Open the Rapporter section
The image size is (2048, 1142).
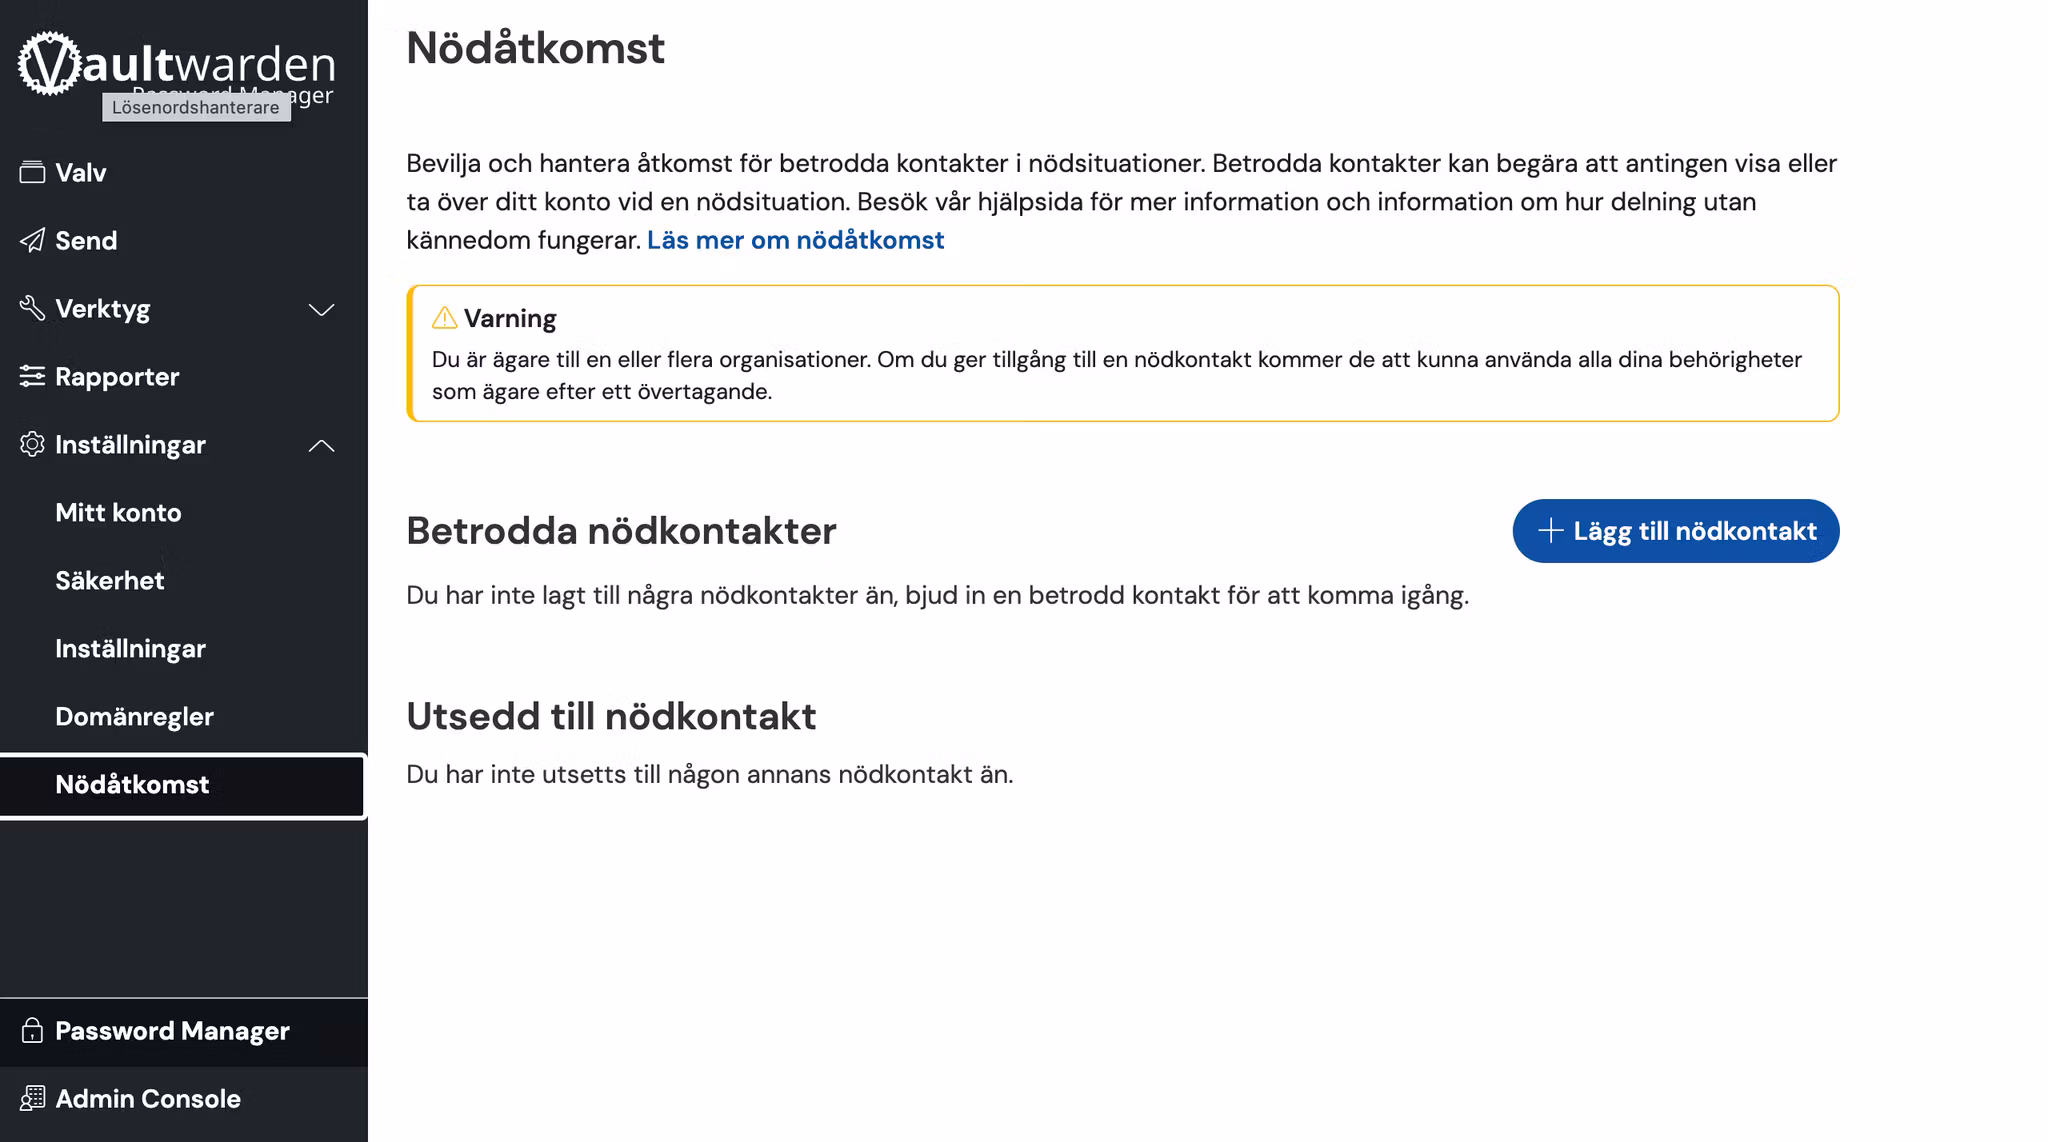(x=117, y=376)
